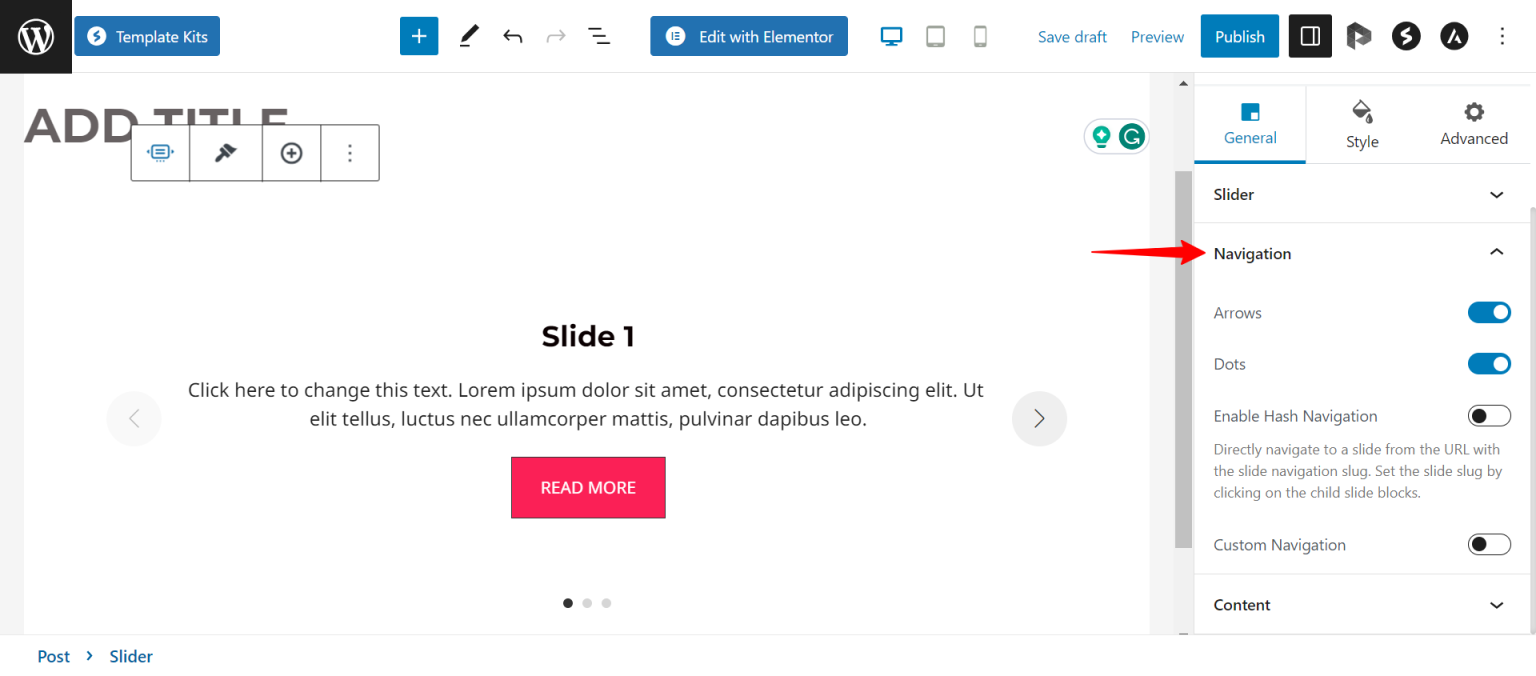Open the block inserter
The image size is (1536, 676).
(419, 36)
